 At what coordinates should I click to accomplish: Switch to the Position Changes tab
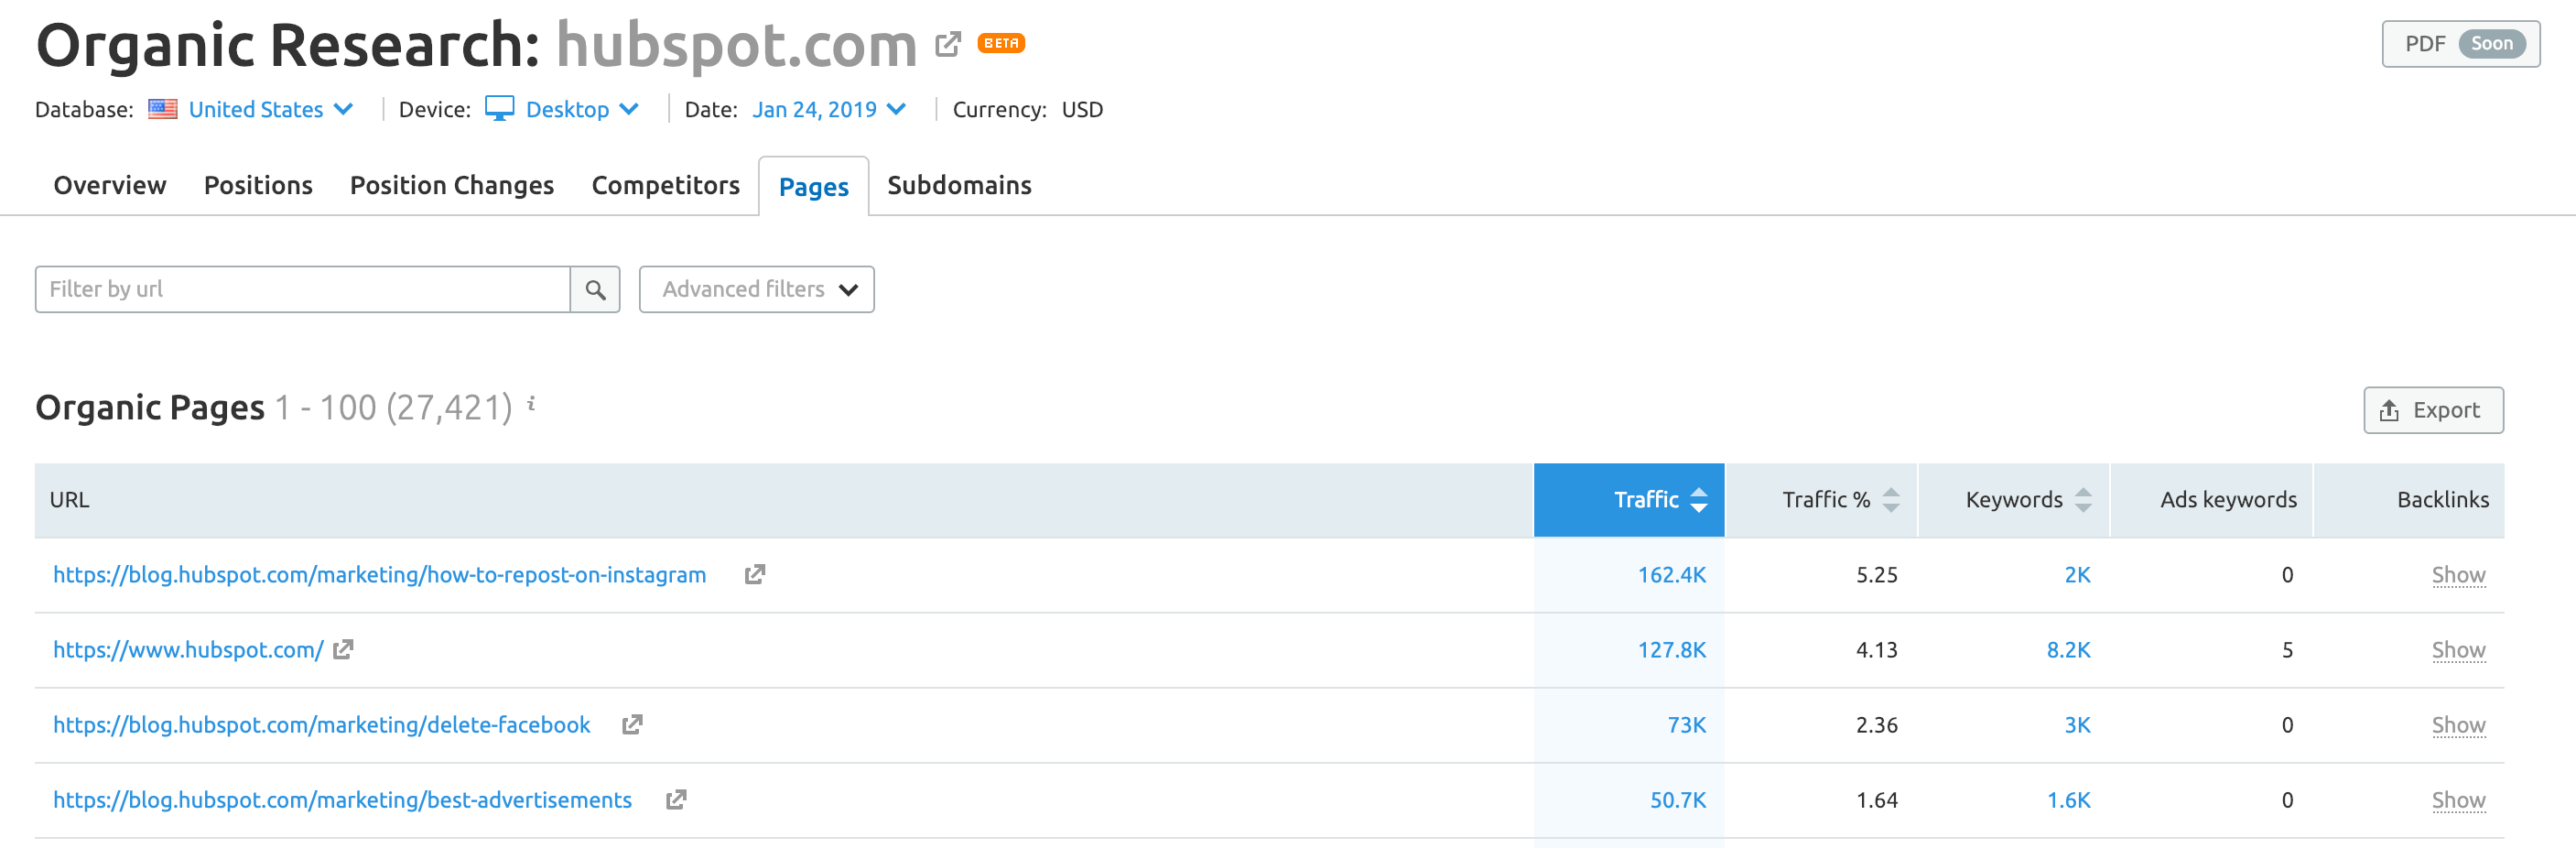point(451,185)
